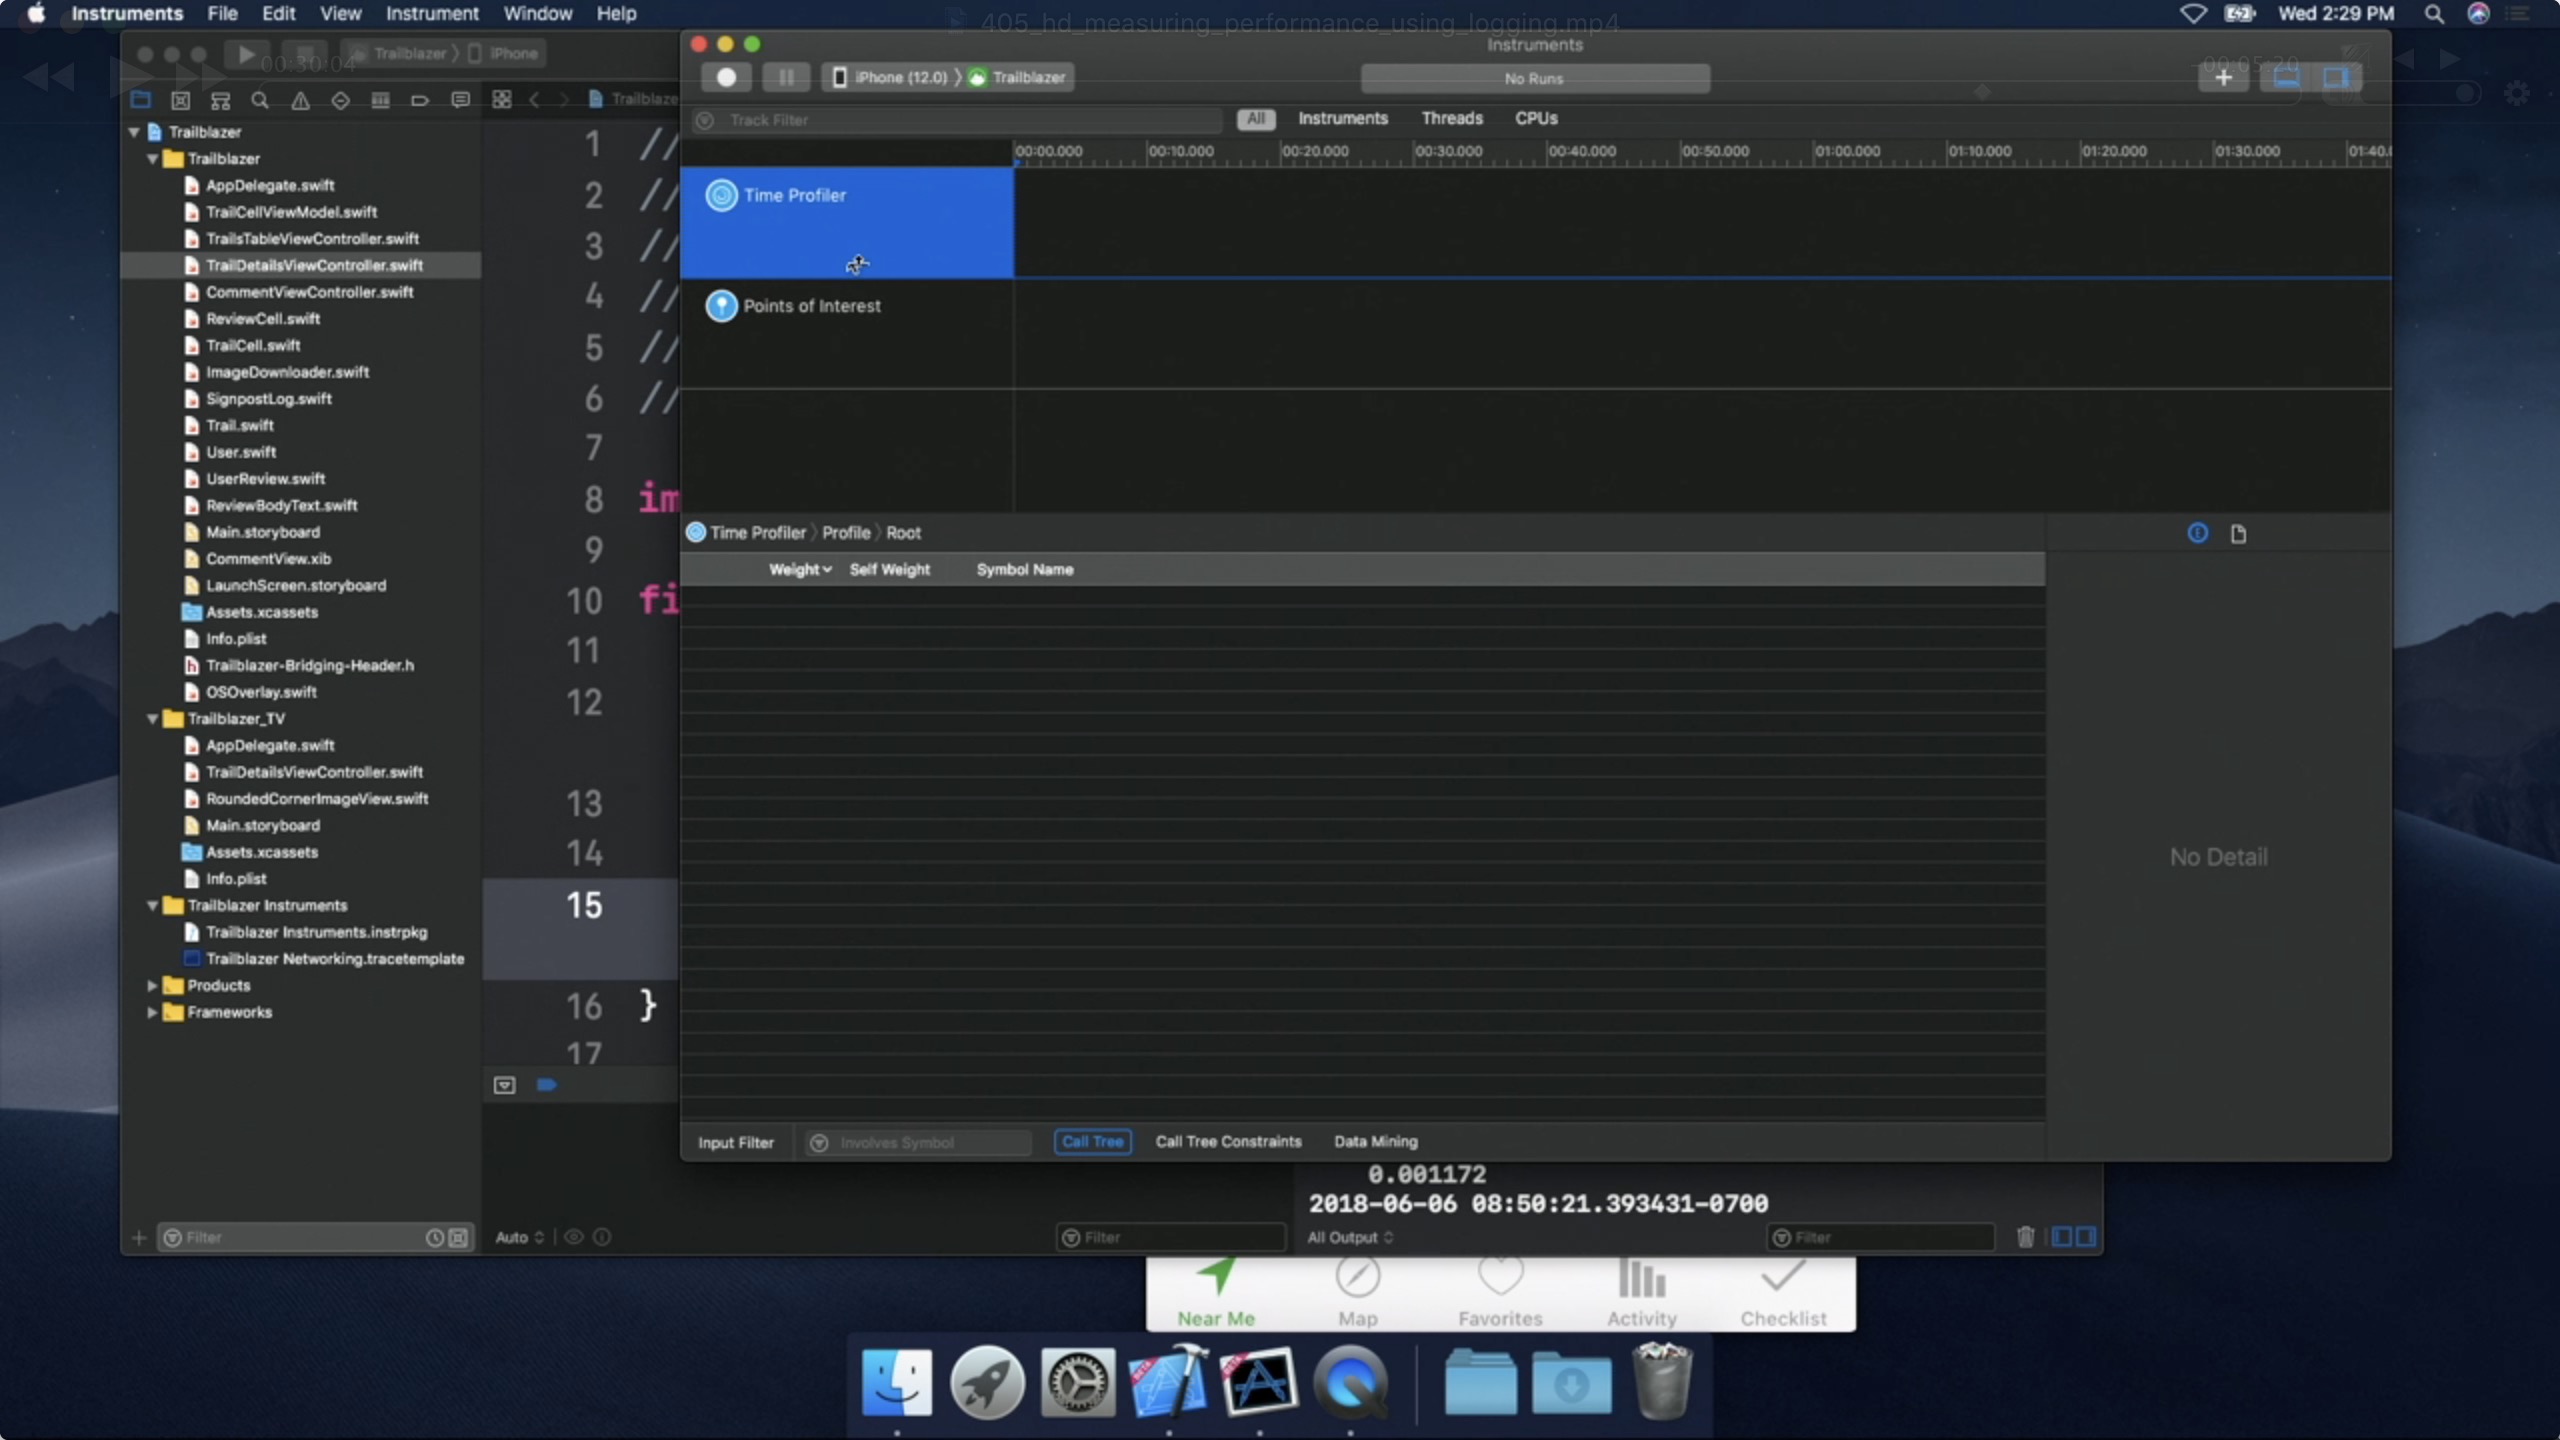
Task: Select the All track filter toggle
Action: point(1255,119)
